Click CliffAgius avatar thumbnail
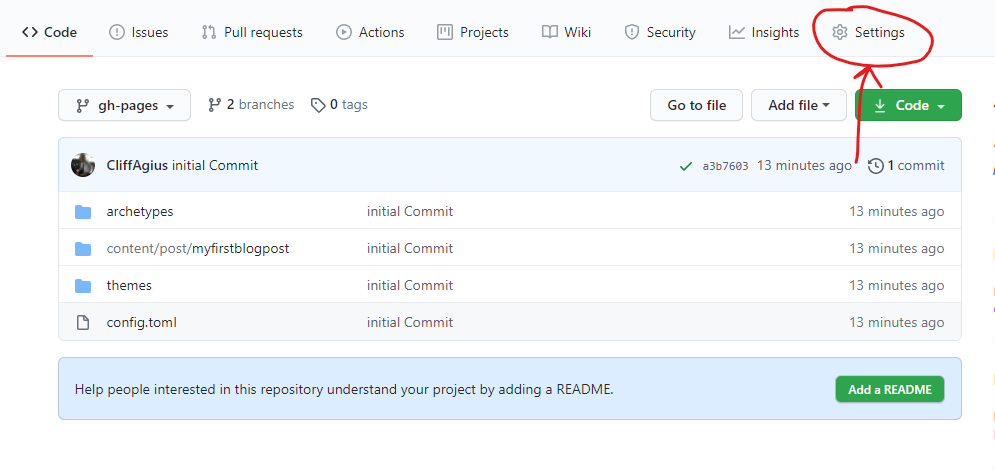 pyautogui.click(x=83, y=166)
